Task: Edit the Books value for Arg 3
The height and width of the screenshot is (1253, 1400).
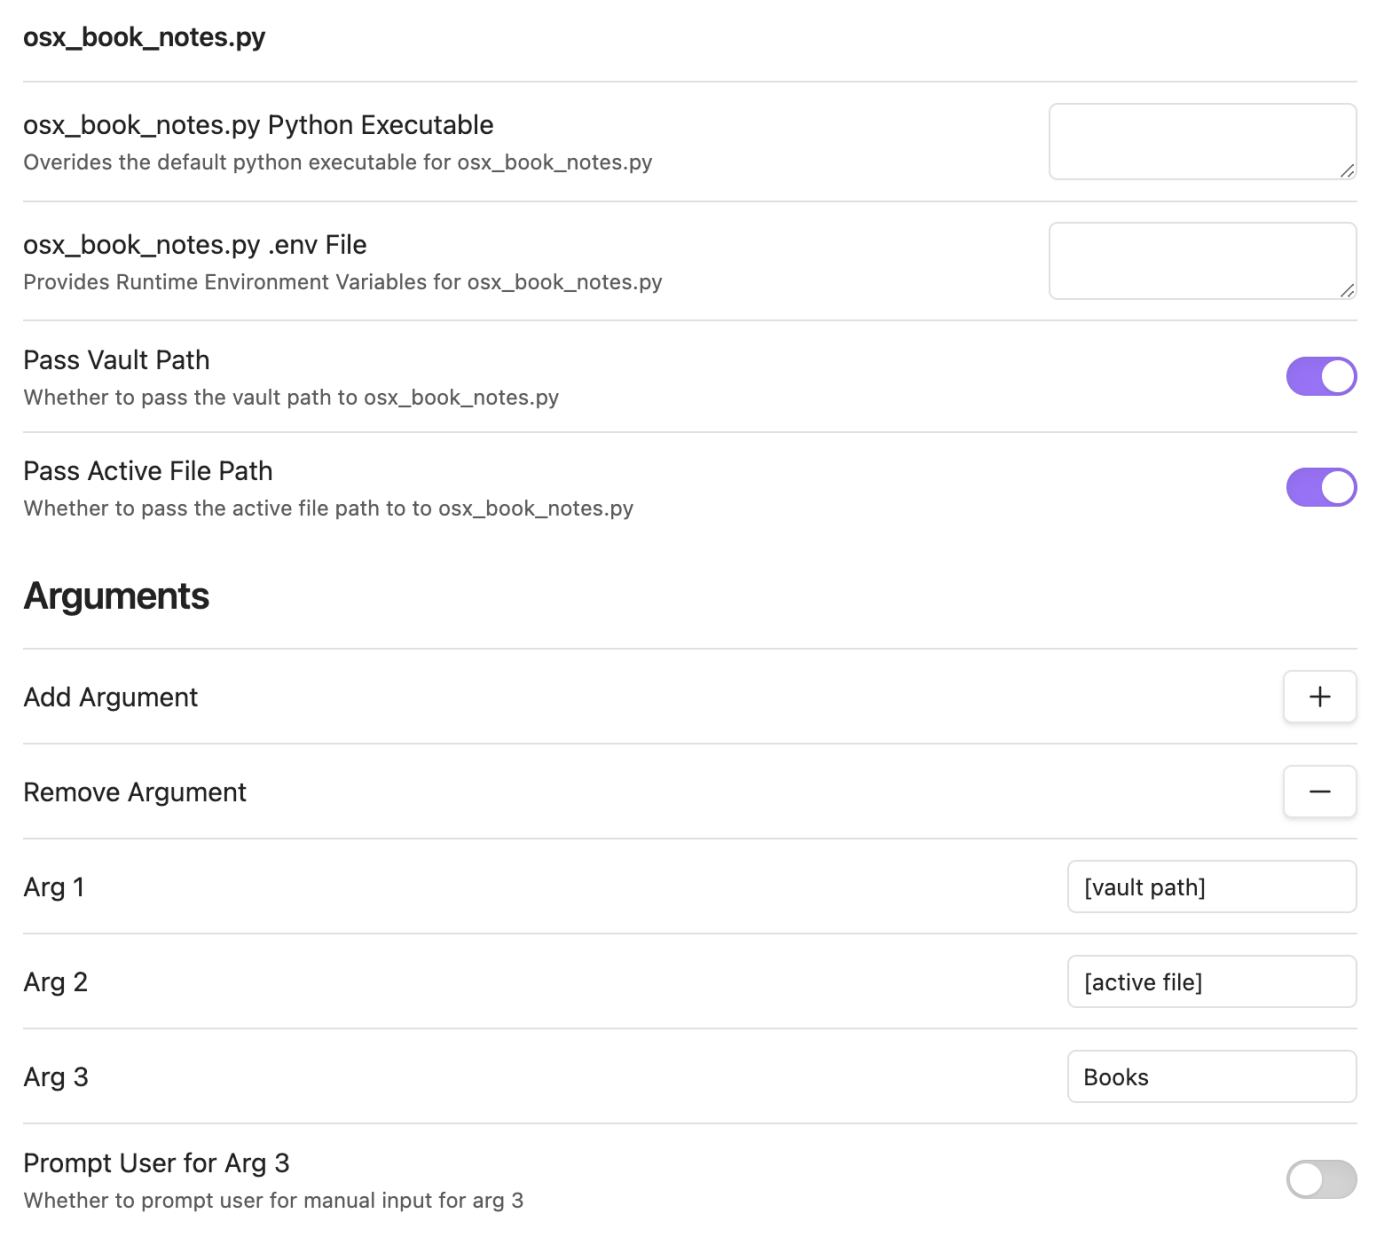Action: tap(1211, 1076)
